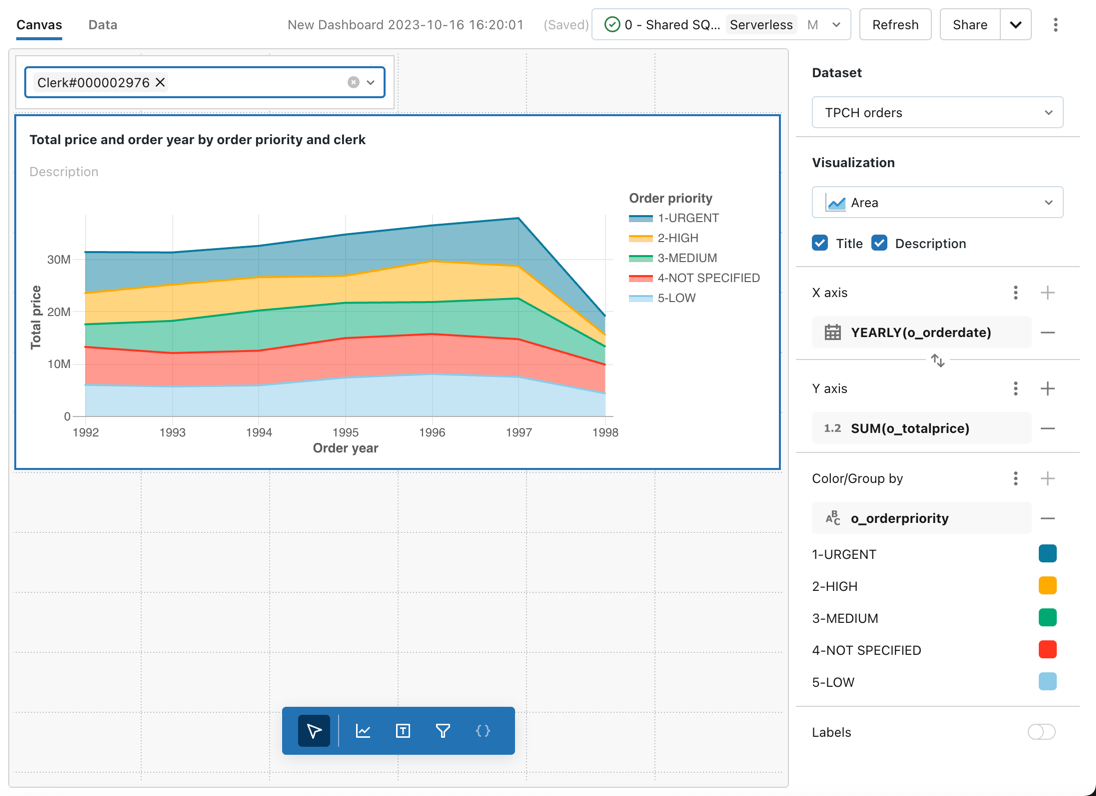The height and width of the screenshot is (796, 1096).
Task: Open the dashboard kebab menu
Action: point(1055,25)
